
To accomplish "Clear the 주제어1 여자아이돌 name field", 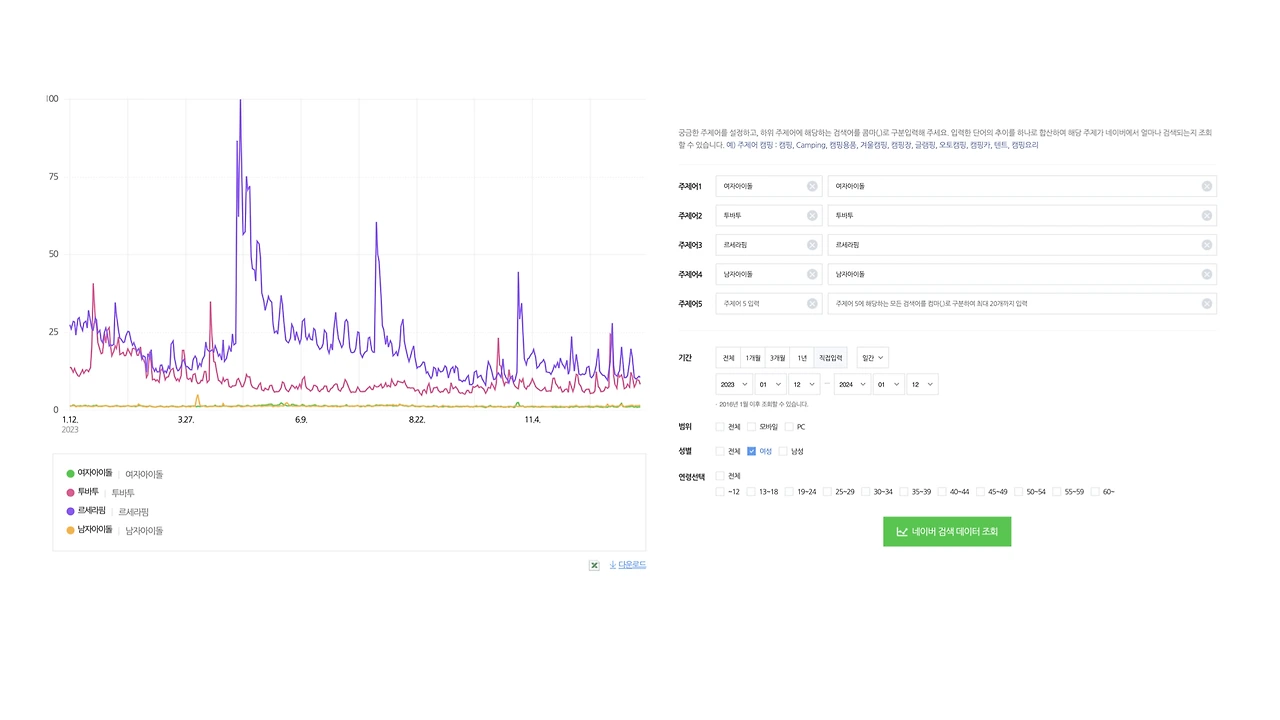I will (812, 186).
